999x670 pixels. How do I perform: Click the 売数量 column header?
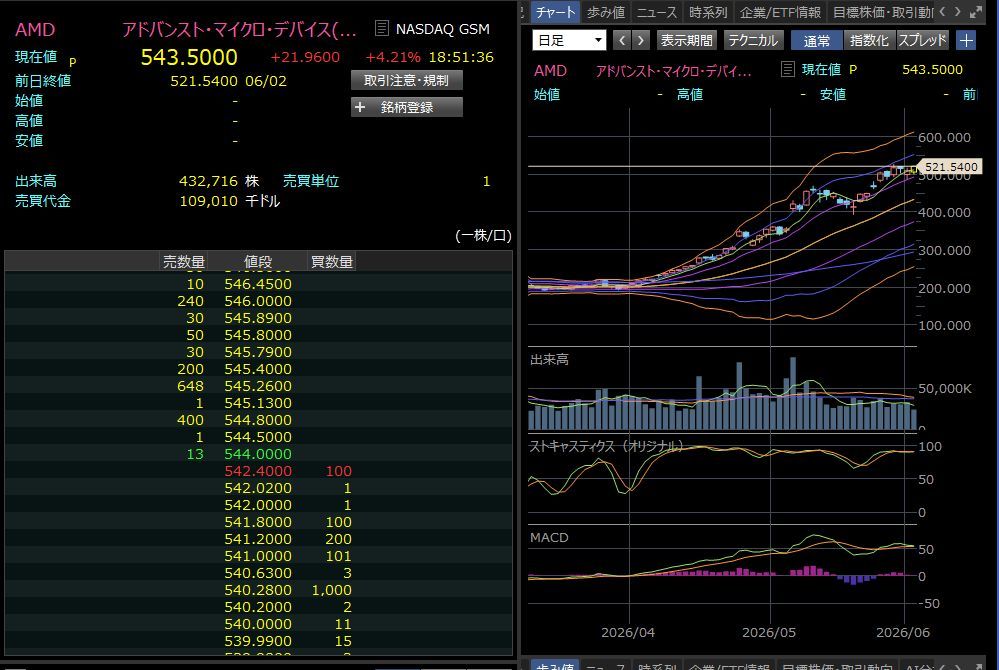tap(183, 261)
